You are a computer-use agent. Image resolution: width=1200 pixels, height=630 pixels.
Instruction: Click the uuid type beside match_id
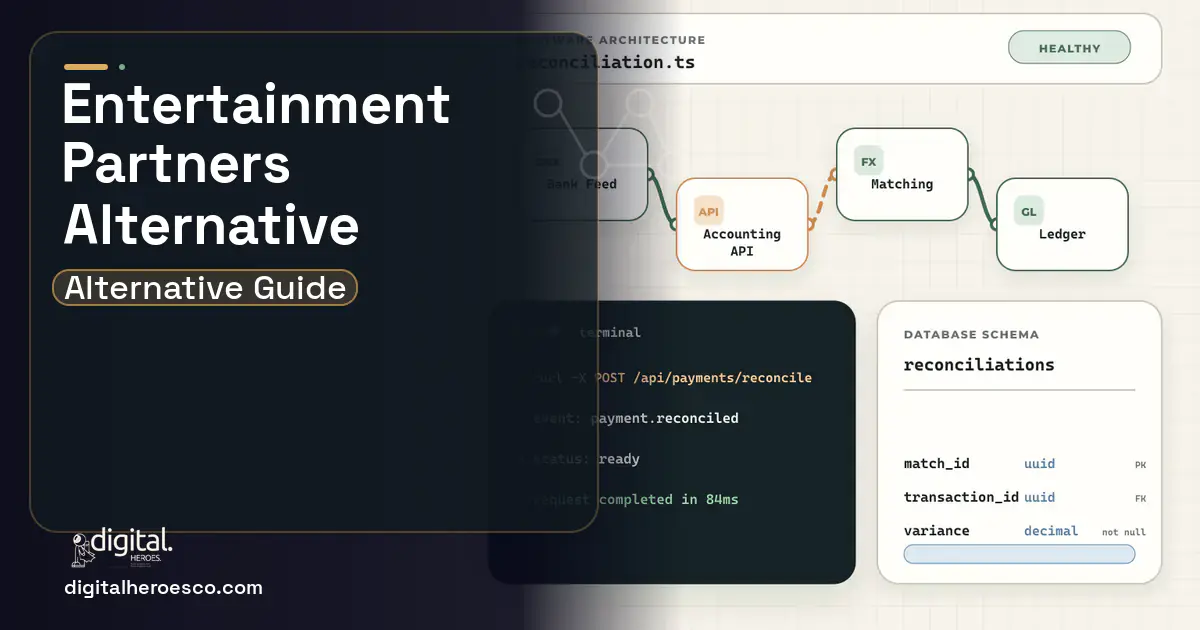pyautogui.click(x=1039, y=464)
